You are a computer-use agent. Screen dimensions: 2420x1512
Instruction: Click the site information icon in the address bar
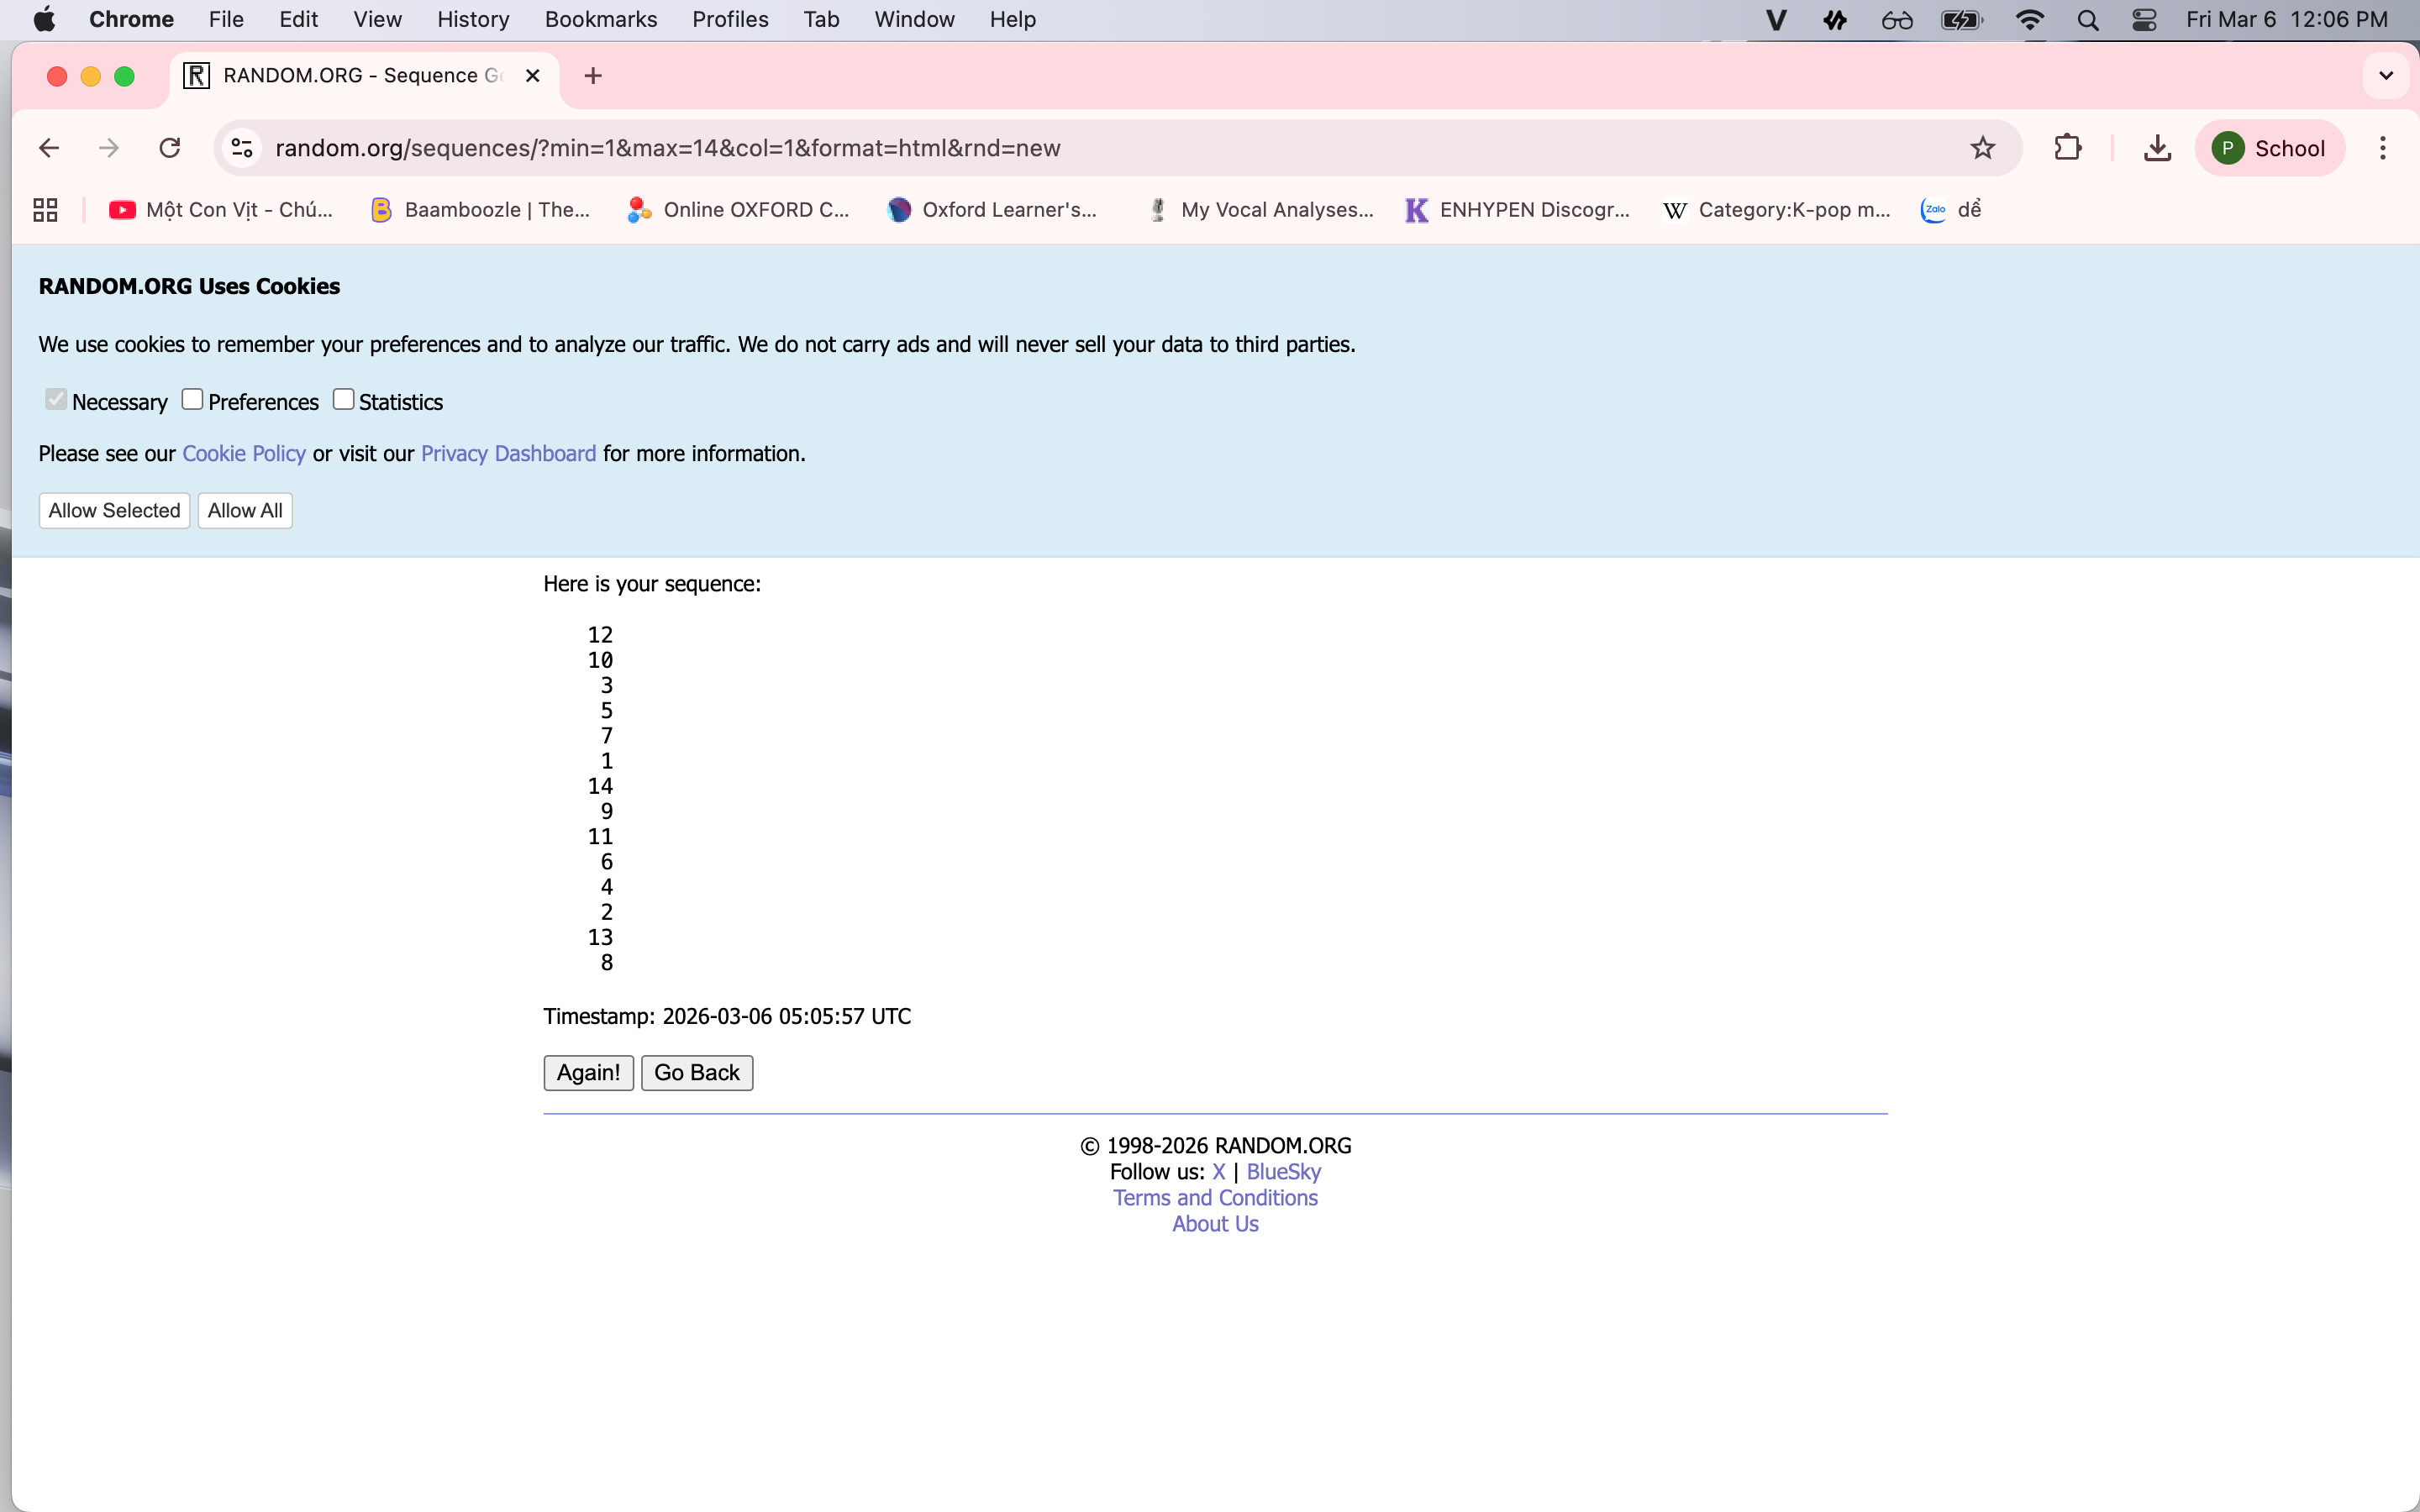point(242,148)
